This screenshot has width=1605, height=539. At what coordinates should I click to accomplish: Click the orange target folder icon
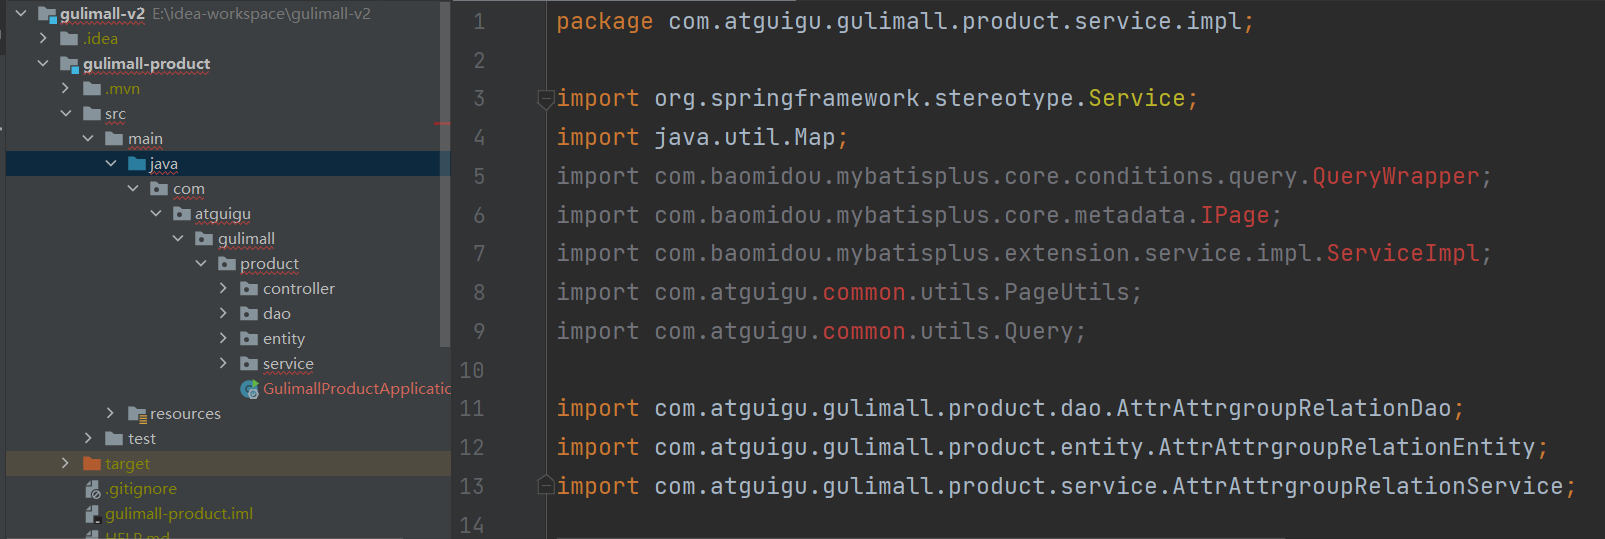[92, 464]
